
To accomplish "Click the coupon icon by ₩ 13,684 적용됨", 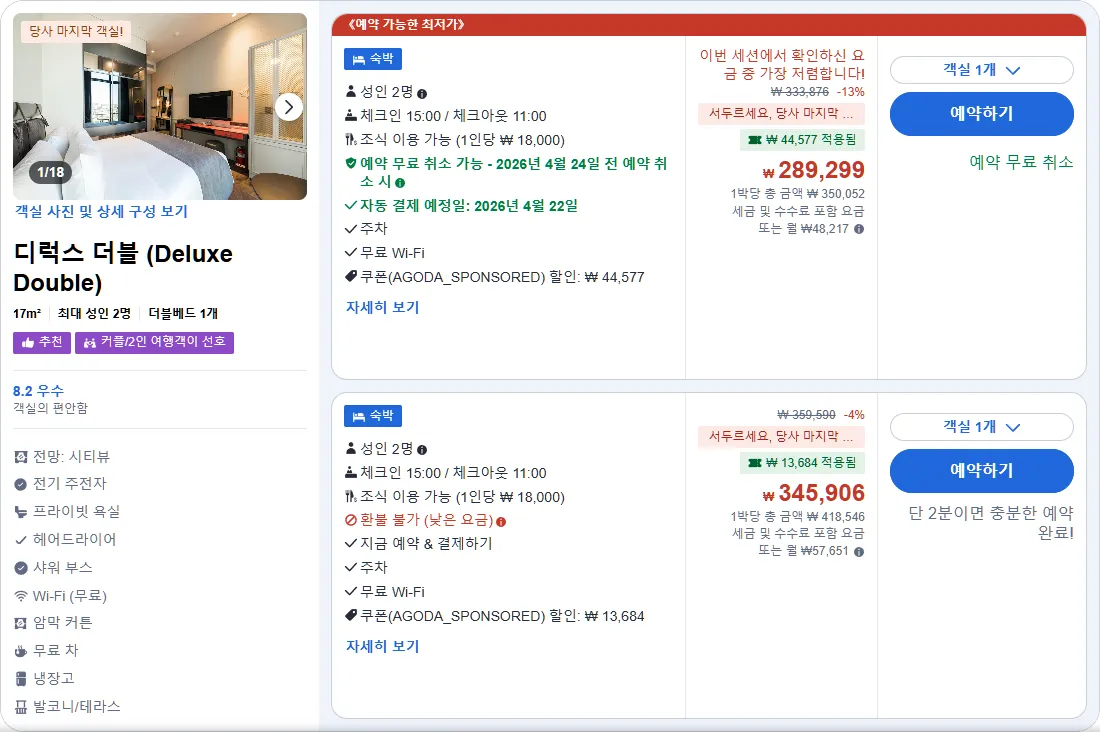I will click(755, 463).
